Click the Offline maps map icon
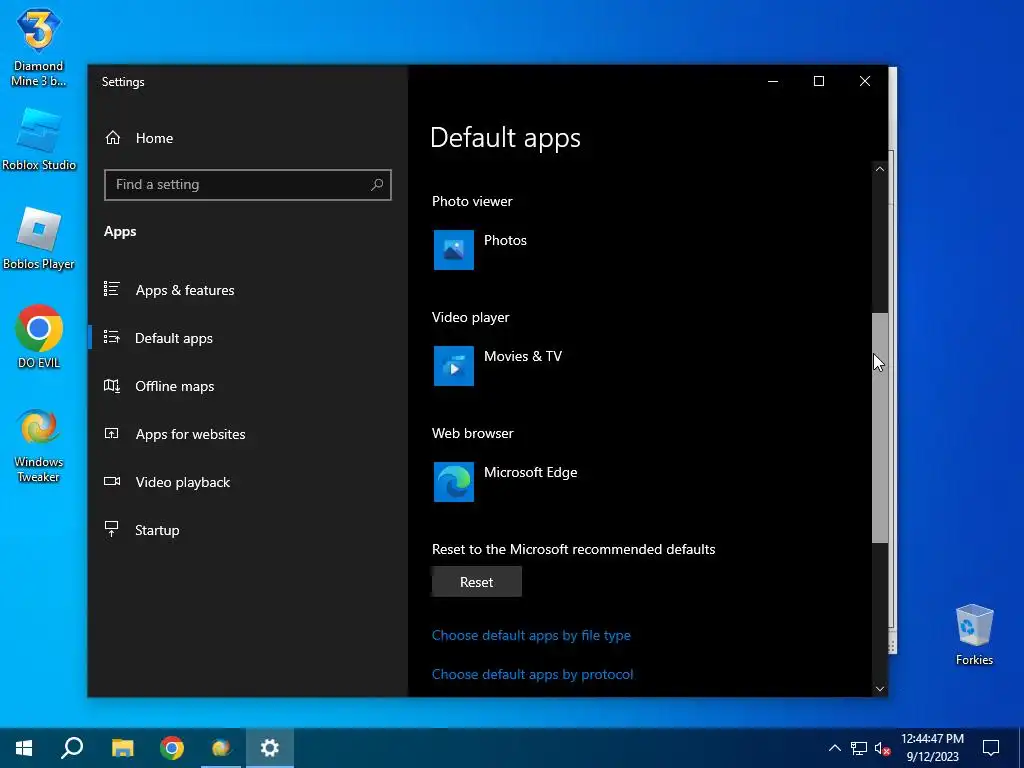The height and width of the screenshot is (768, 1024). 112,386
